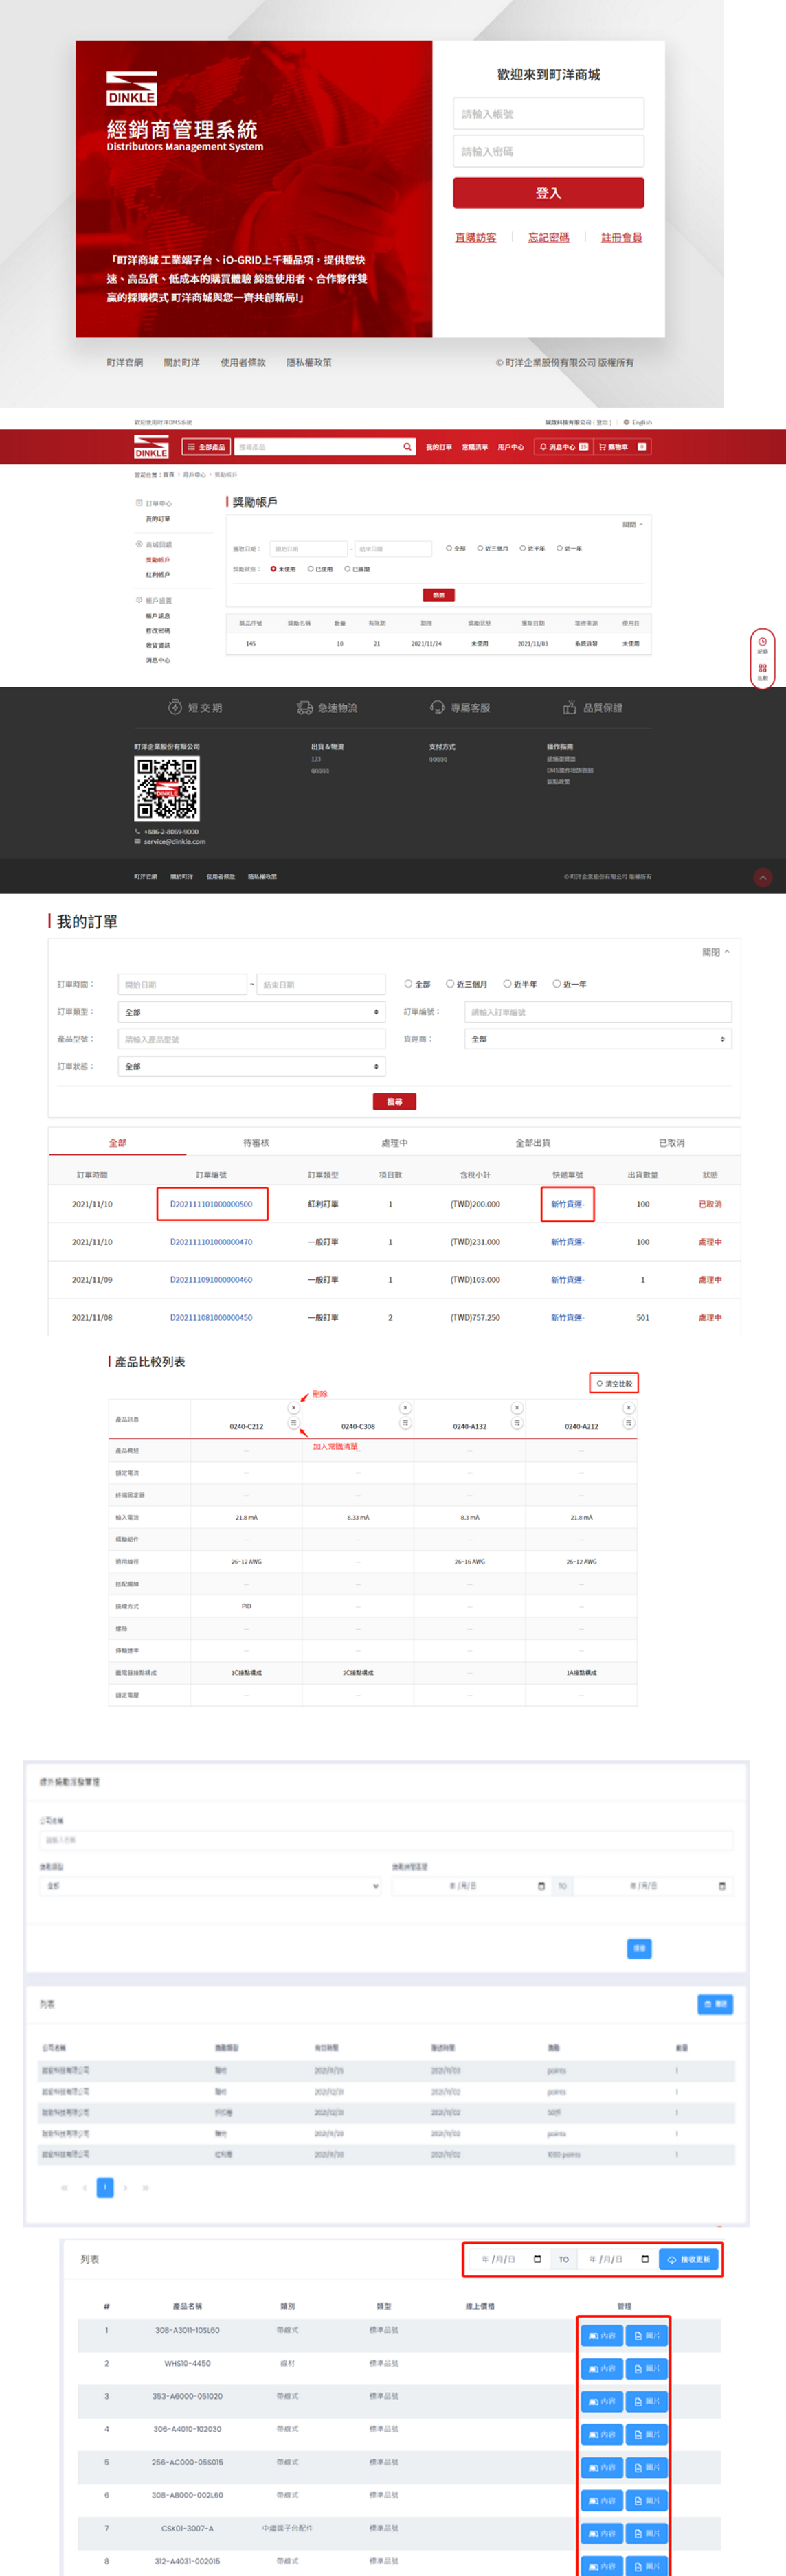
Task: Click 註冊會員 link on login page
Action: (621, 238)
